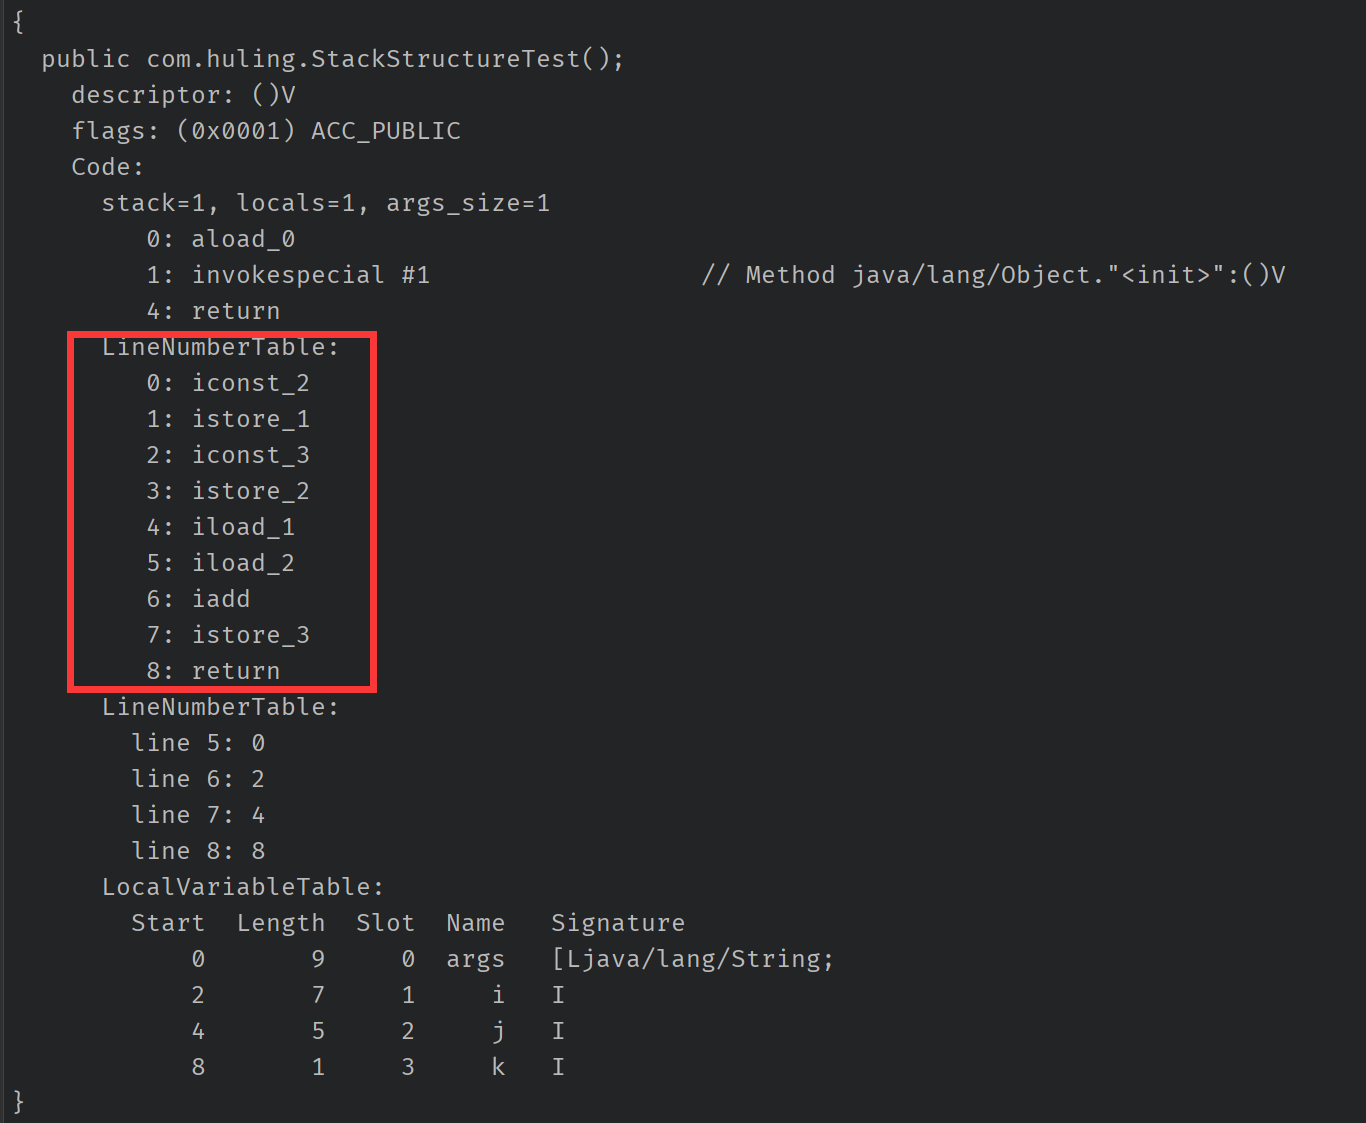Click the ACC_PUBLIC flags text
Screen dimensions: 1366x1123
point(386,131)
